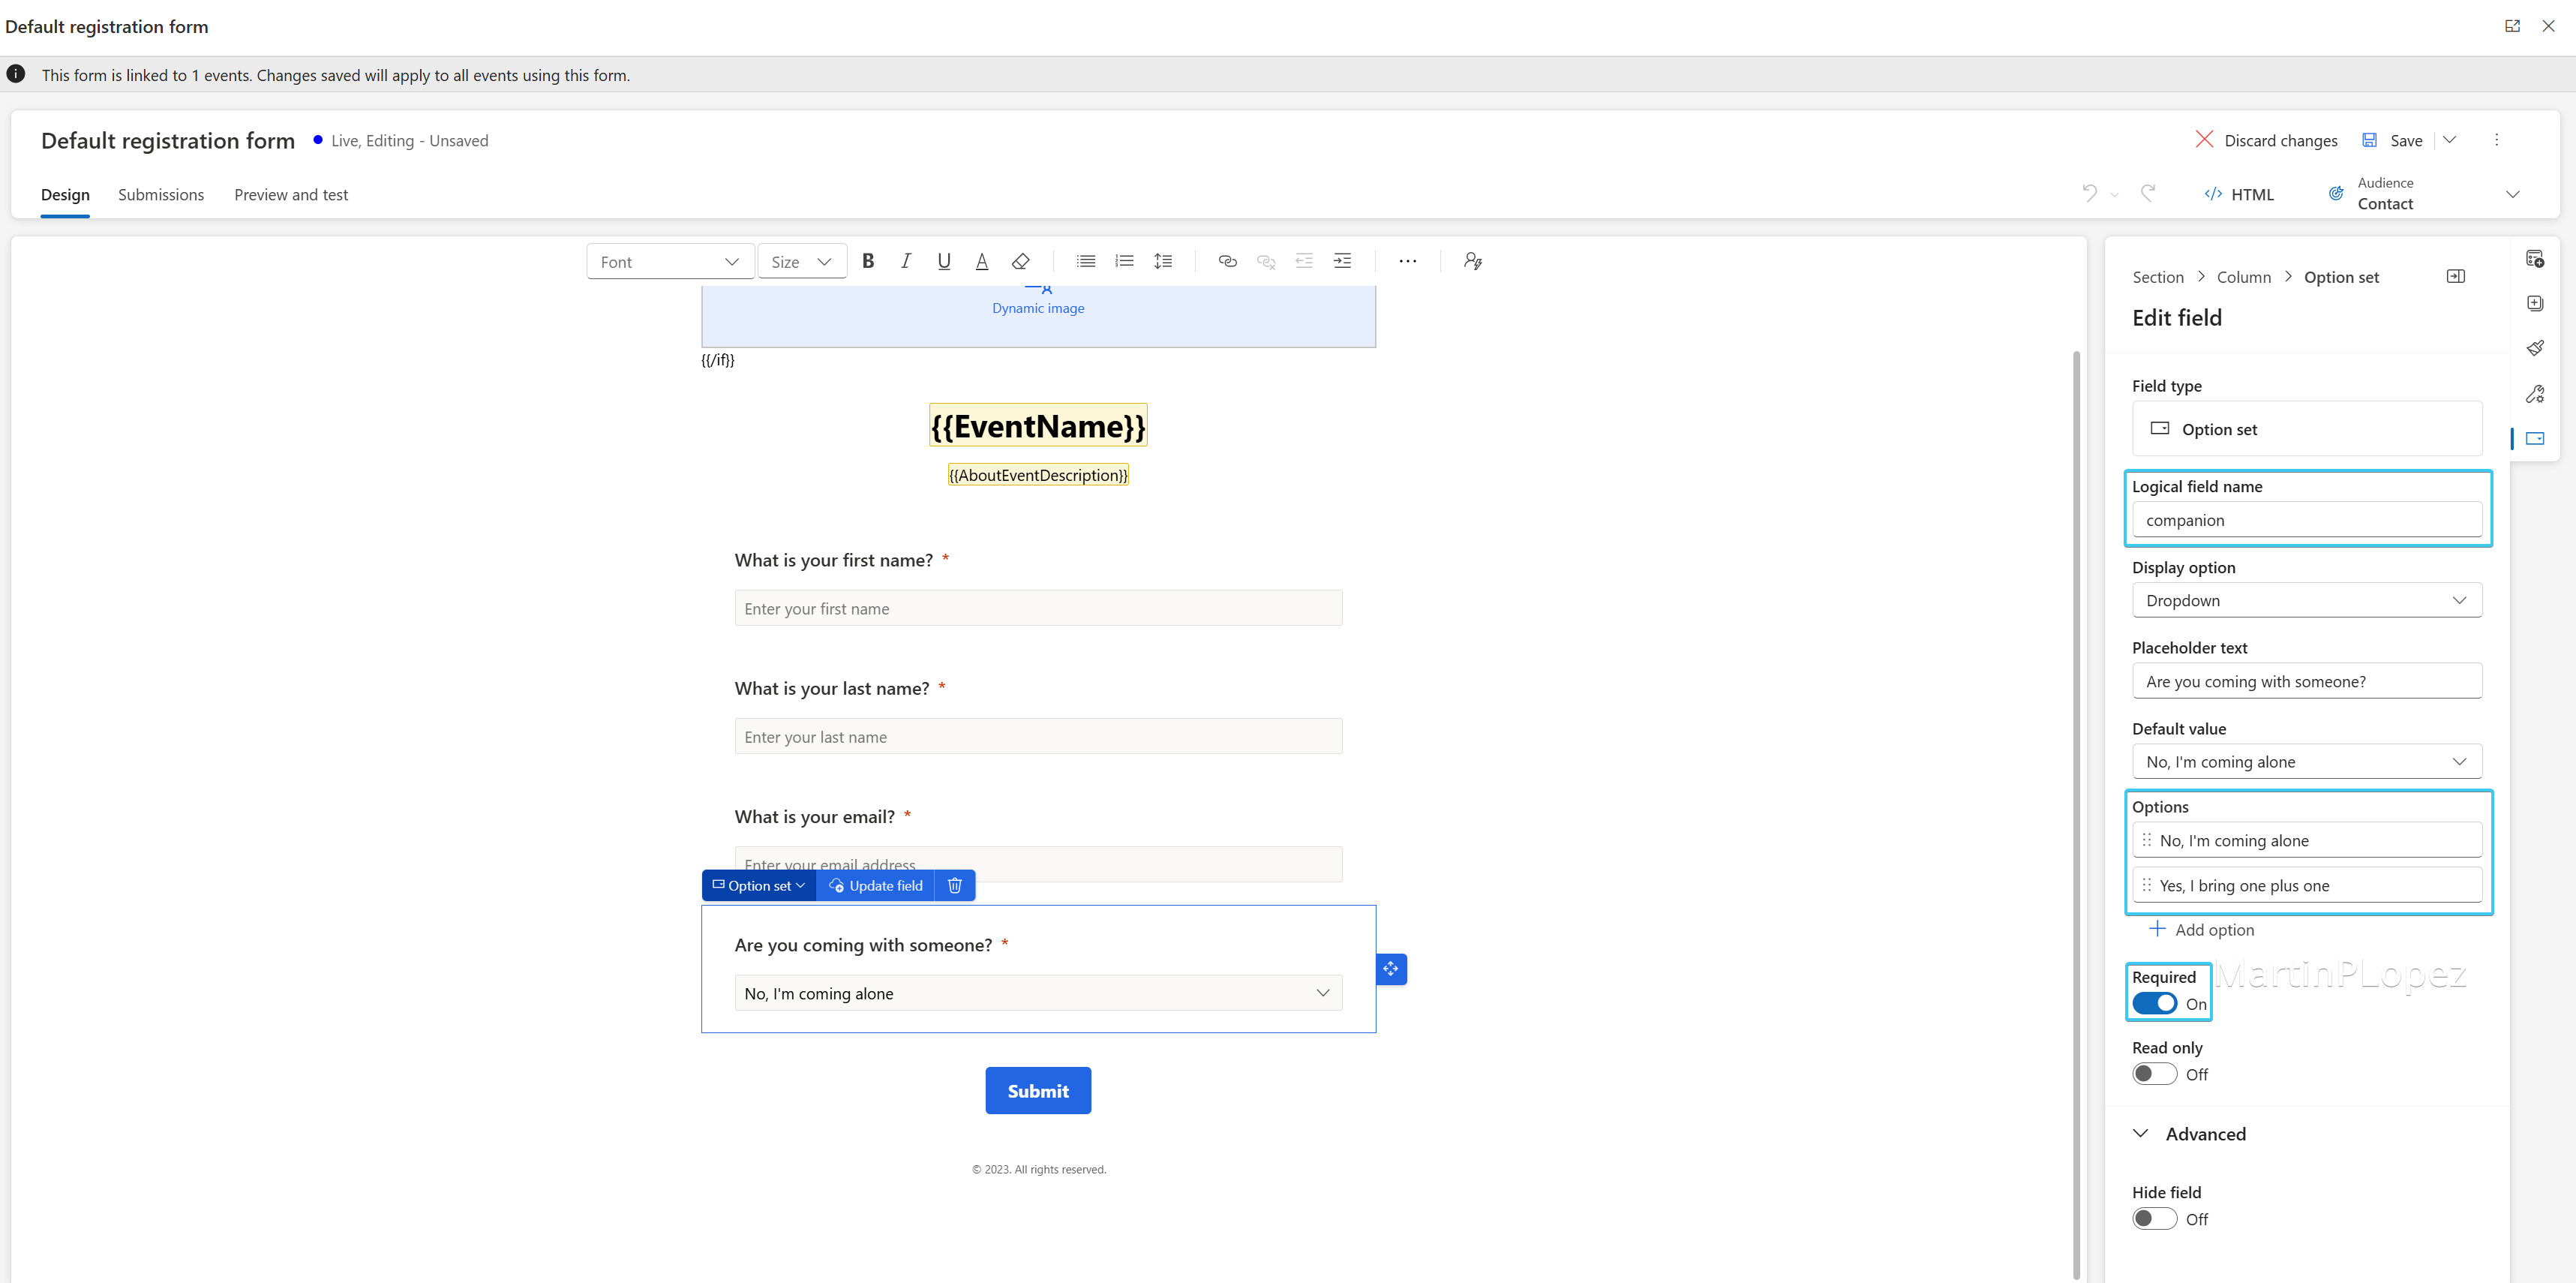Turn off the Required switch
Viewport: 2576px width, 1283px height.
2155,1003
